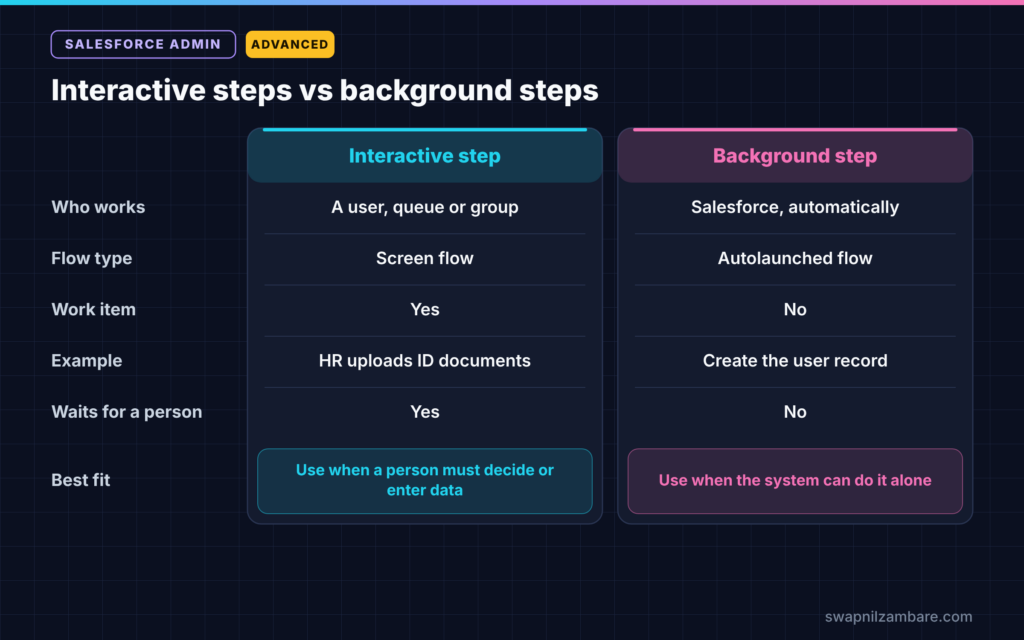Click 'Yes' in the Work item row

(x=424, y=310)
